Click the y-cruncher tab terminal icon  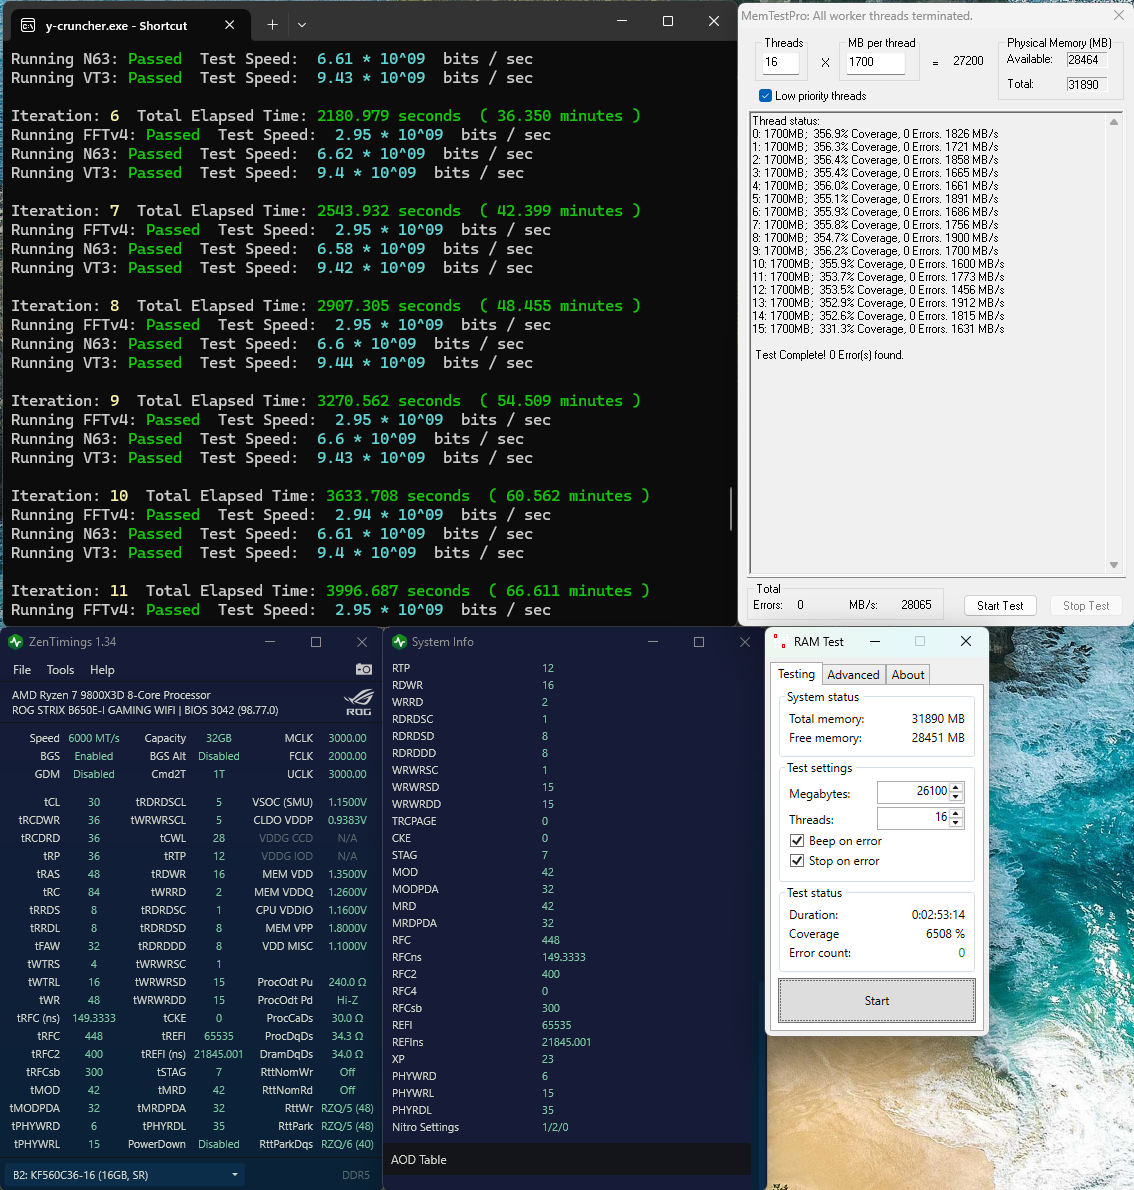click(x=28, y=26)
